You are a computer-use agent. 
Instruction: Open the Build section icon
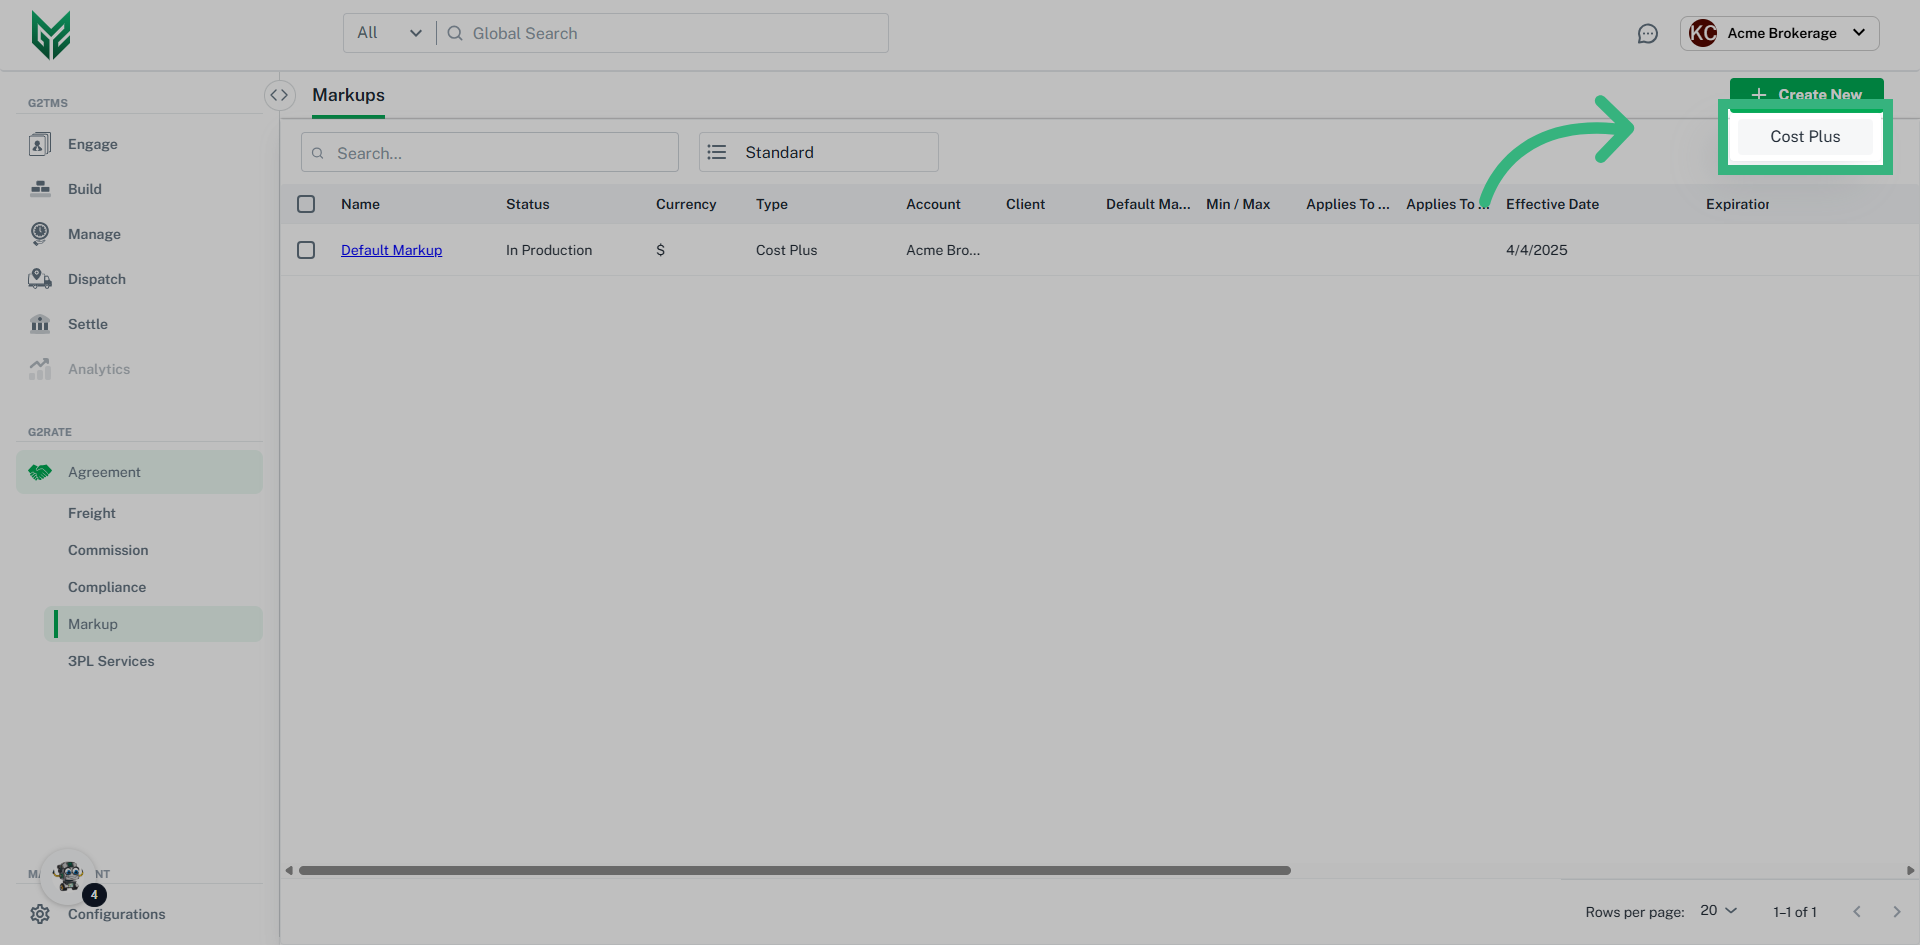coord(40,189)
